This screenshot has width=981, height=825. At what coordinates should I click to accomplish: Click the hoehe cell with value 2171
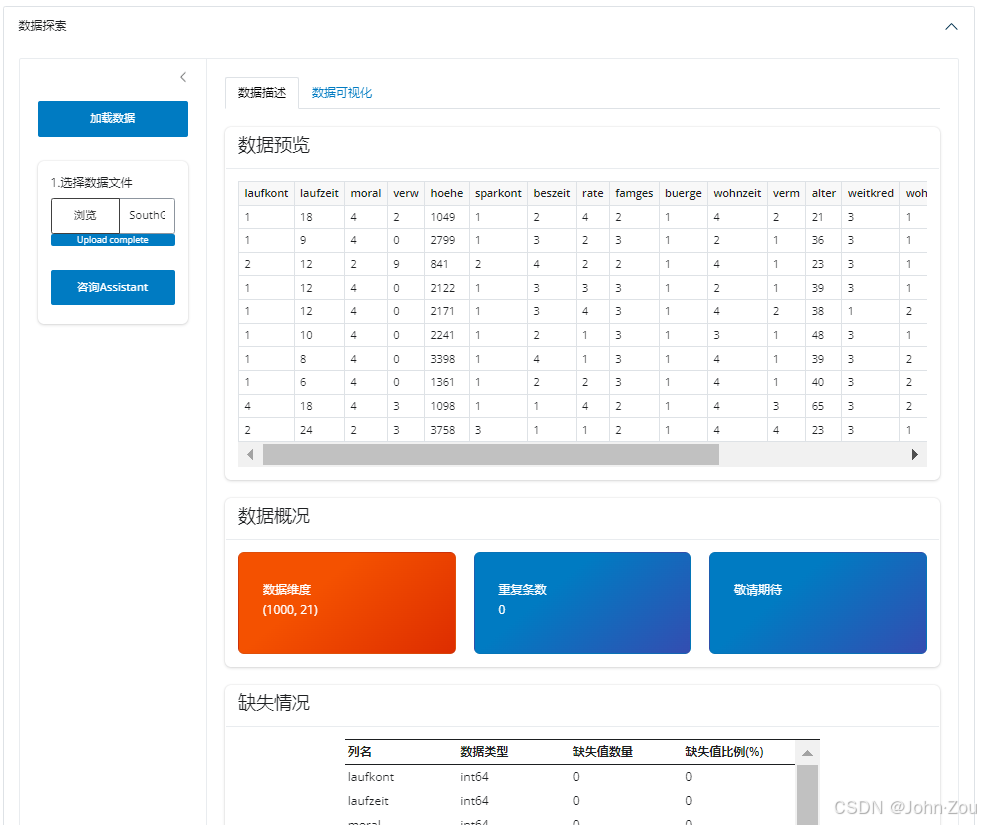[x=447, y=311]
